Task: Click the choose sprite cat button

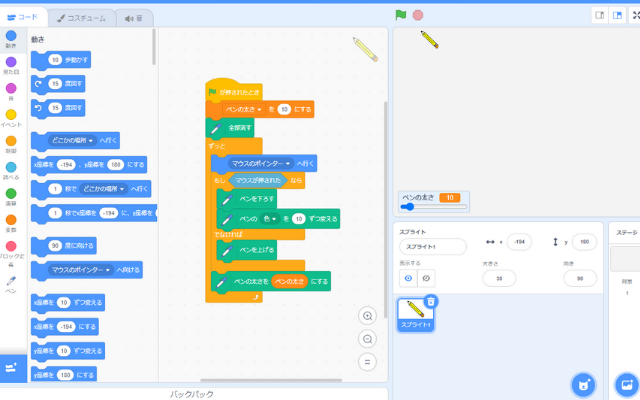Action: click(x=583, y=384)
